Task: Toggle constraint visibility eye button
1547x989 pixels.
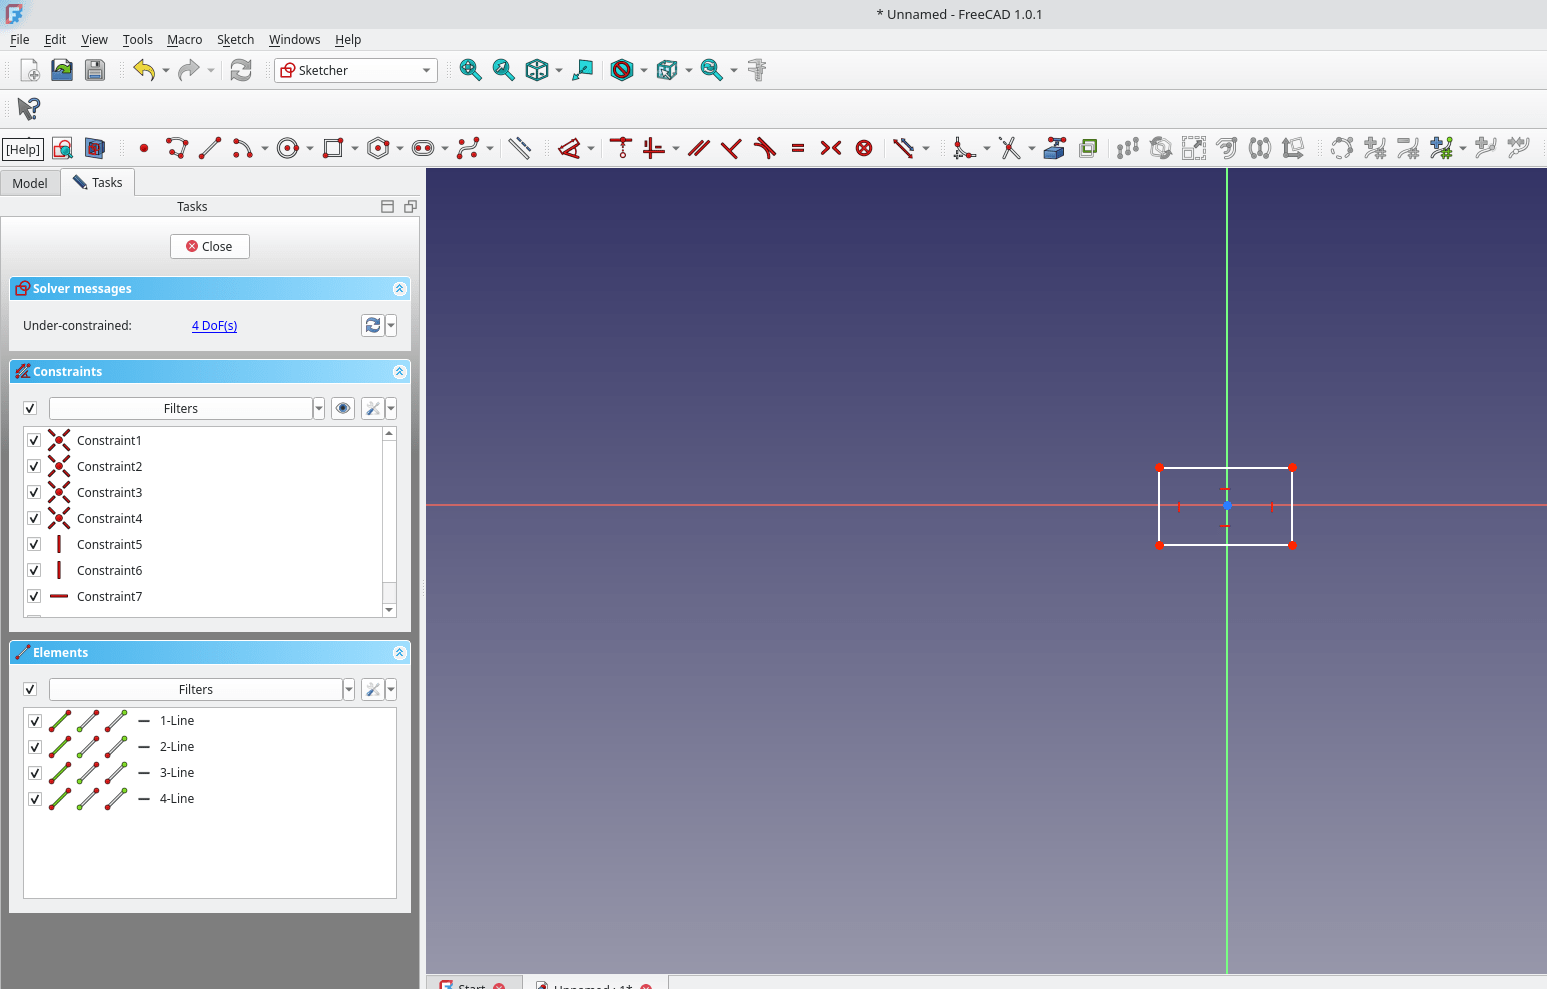Action: click(x=343, y=409)
